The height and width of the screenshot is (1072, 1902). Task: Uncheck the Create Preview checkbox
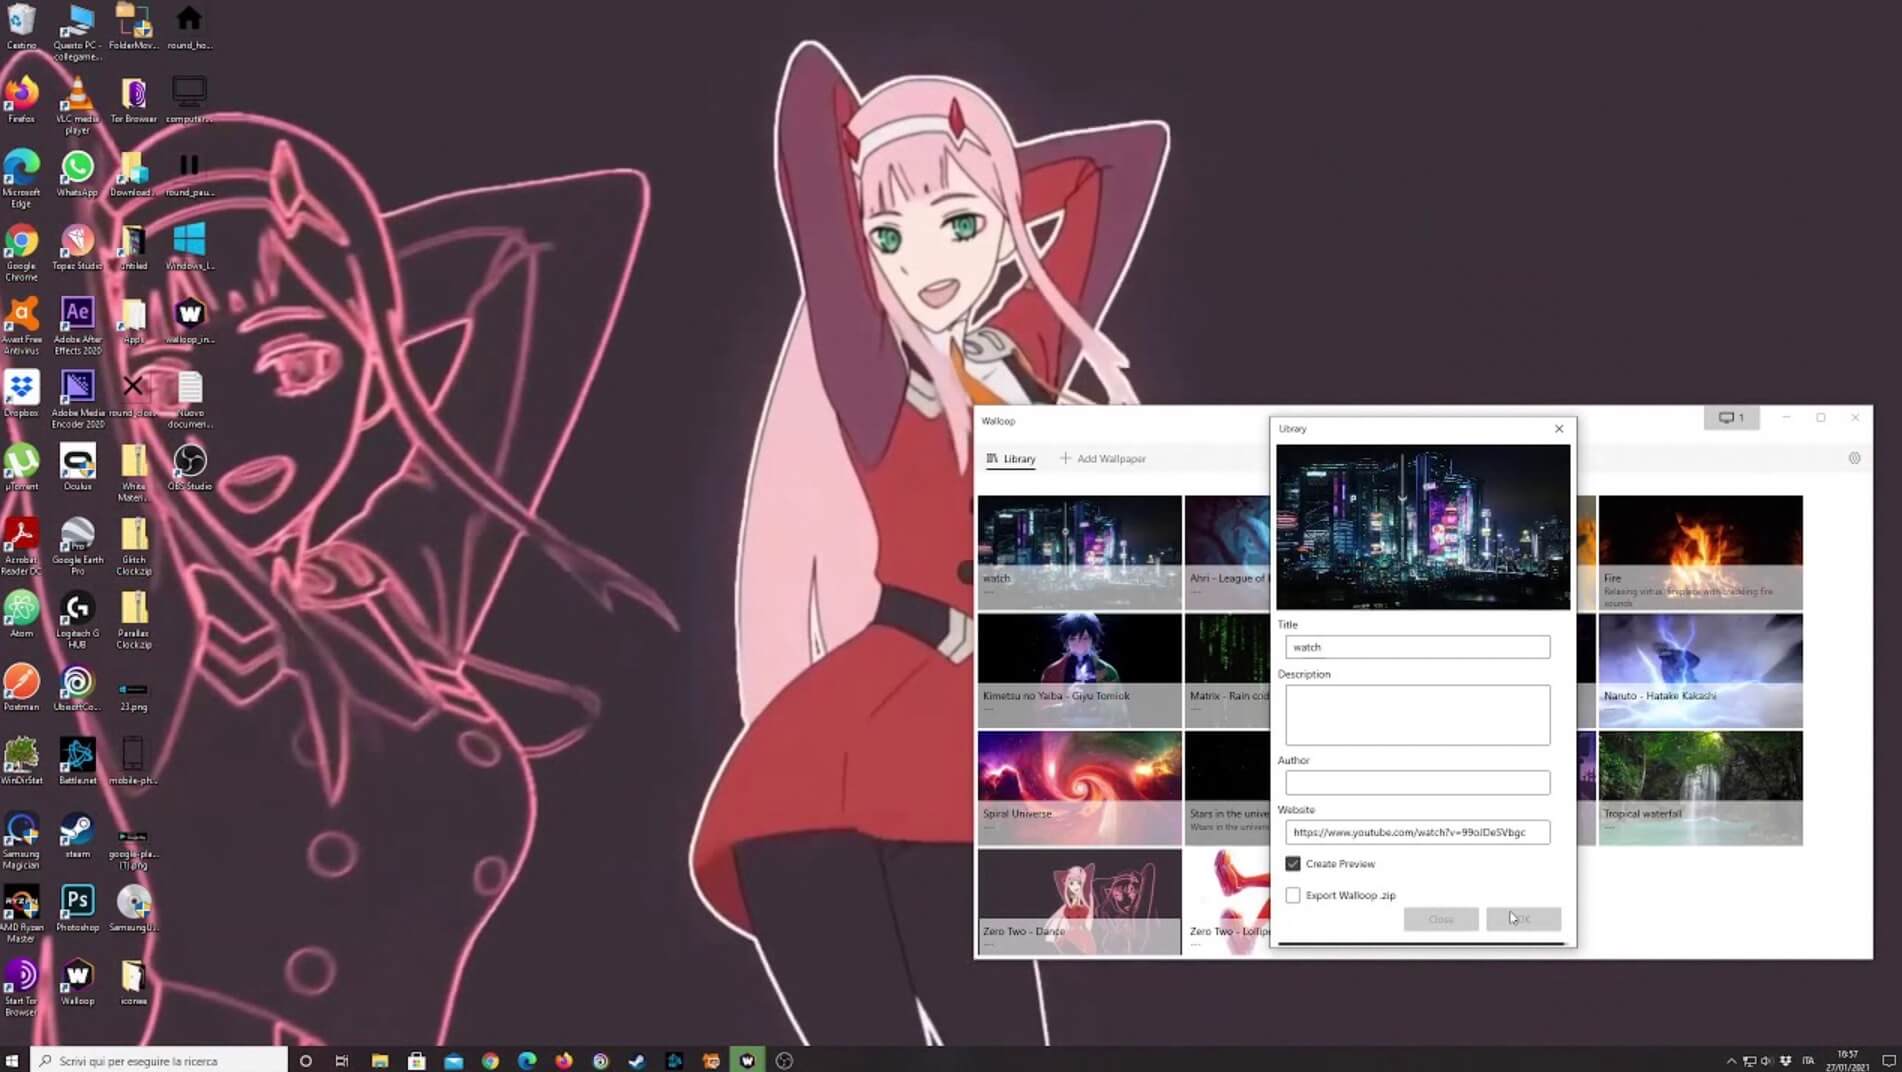[x=1293, y=863]
